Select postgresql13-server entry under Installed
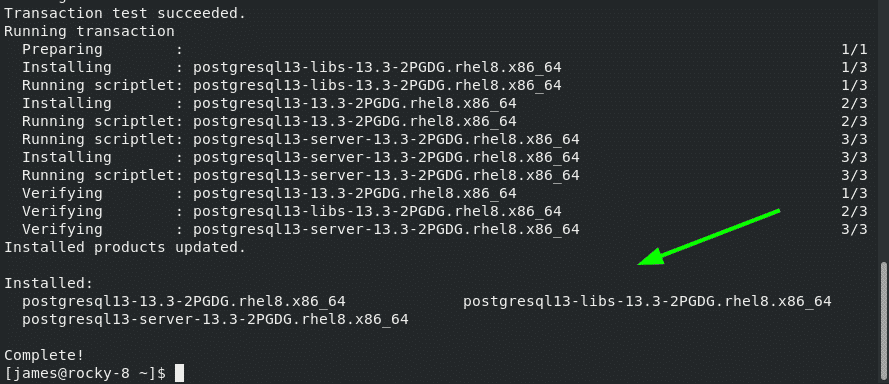 (215, 319)
